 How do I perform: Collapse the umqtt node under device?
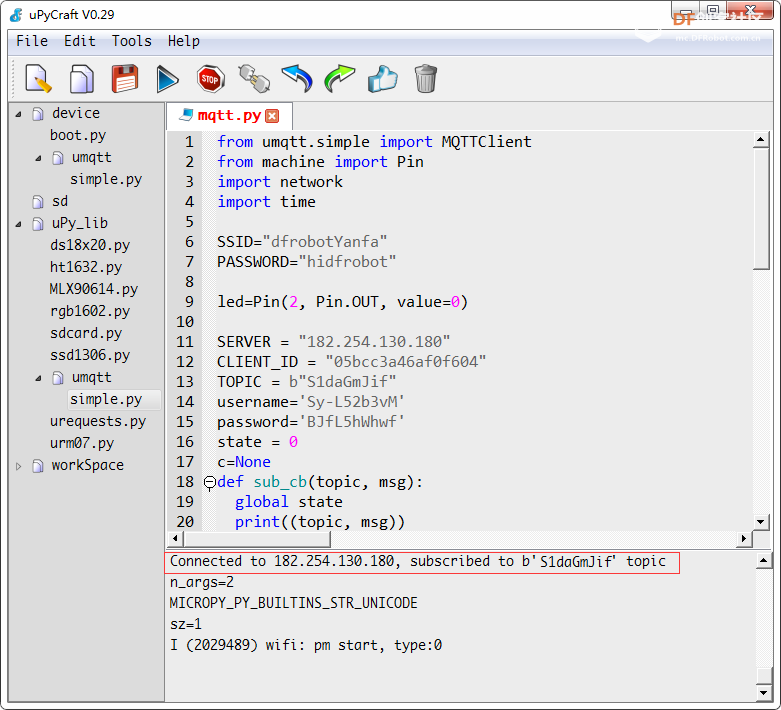pos(38,158)
